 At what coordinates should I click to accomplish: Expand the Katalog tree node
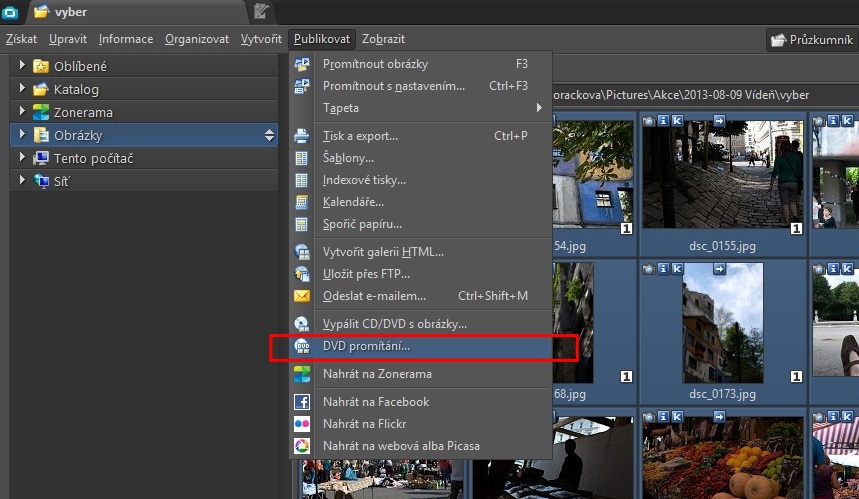[22, 88]
